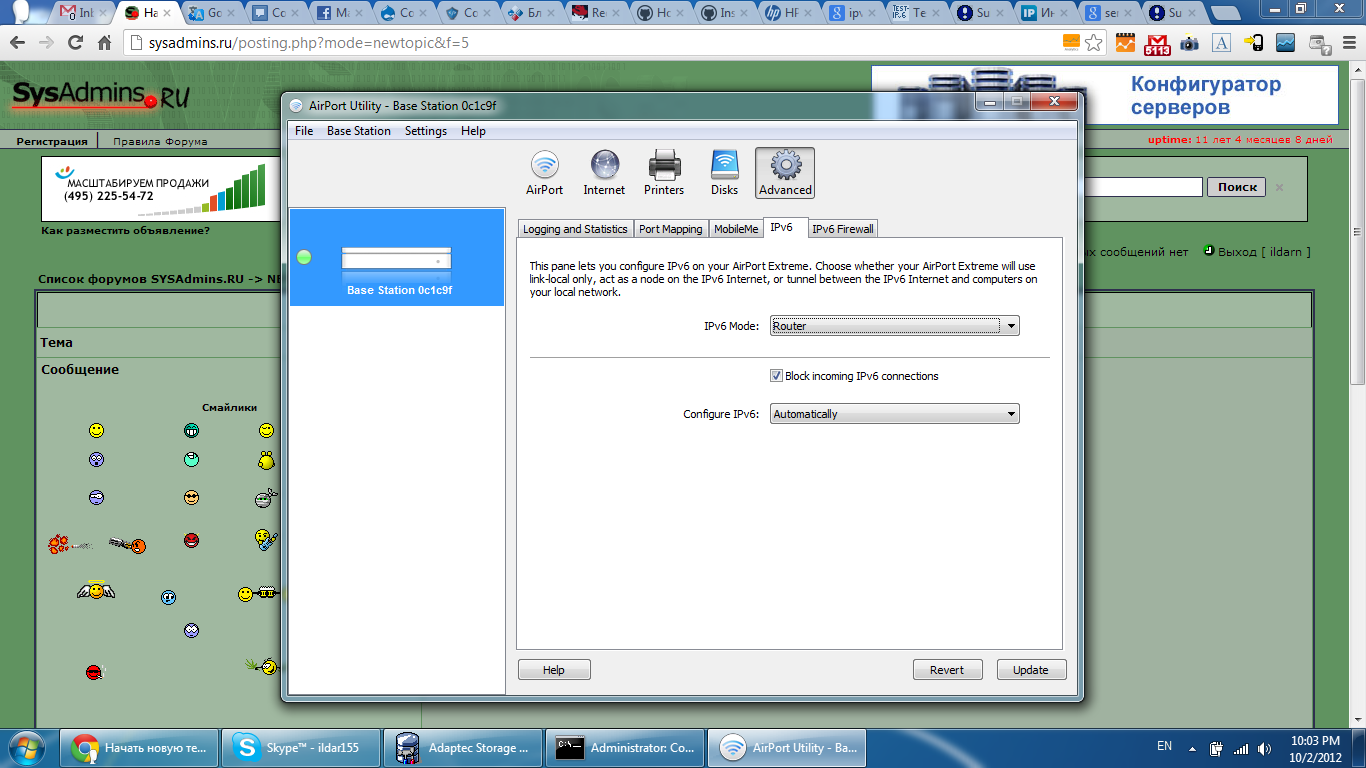Open the IPv6 Mode dropdown

point(895,326)
